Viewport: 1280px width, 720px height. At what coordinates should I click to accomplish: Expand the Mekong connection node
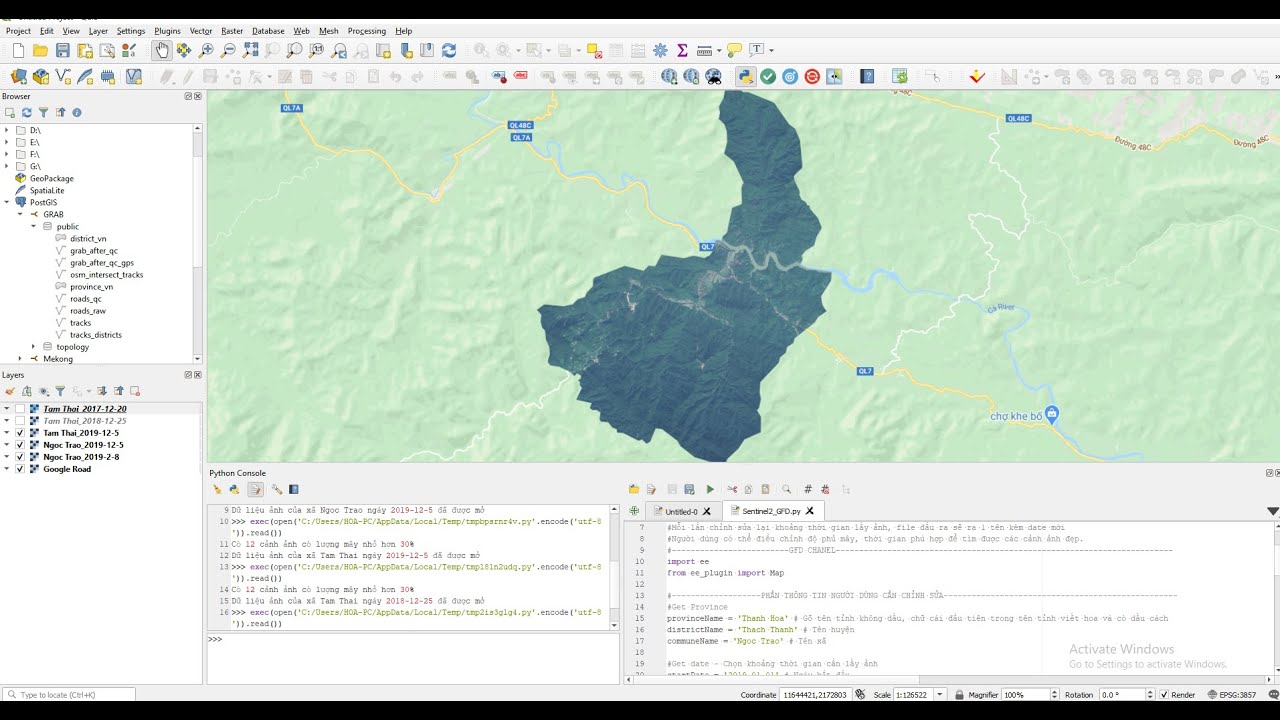point(21,359)
